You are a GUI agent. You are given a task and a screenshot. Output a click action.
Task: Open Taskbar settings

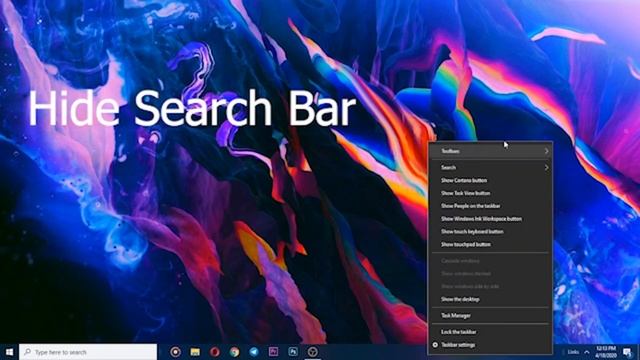click(x=490, y=345)
